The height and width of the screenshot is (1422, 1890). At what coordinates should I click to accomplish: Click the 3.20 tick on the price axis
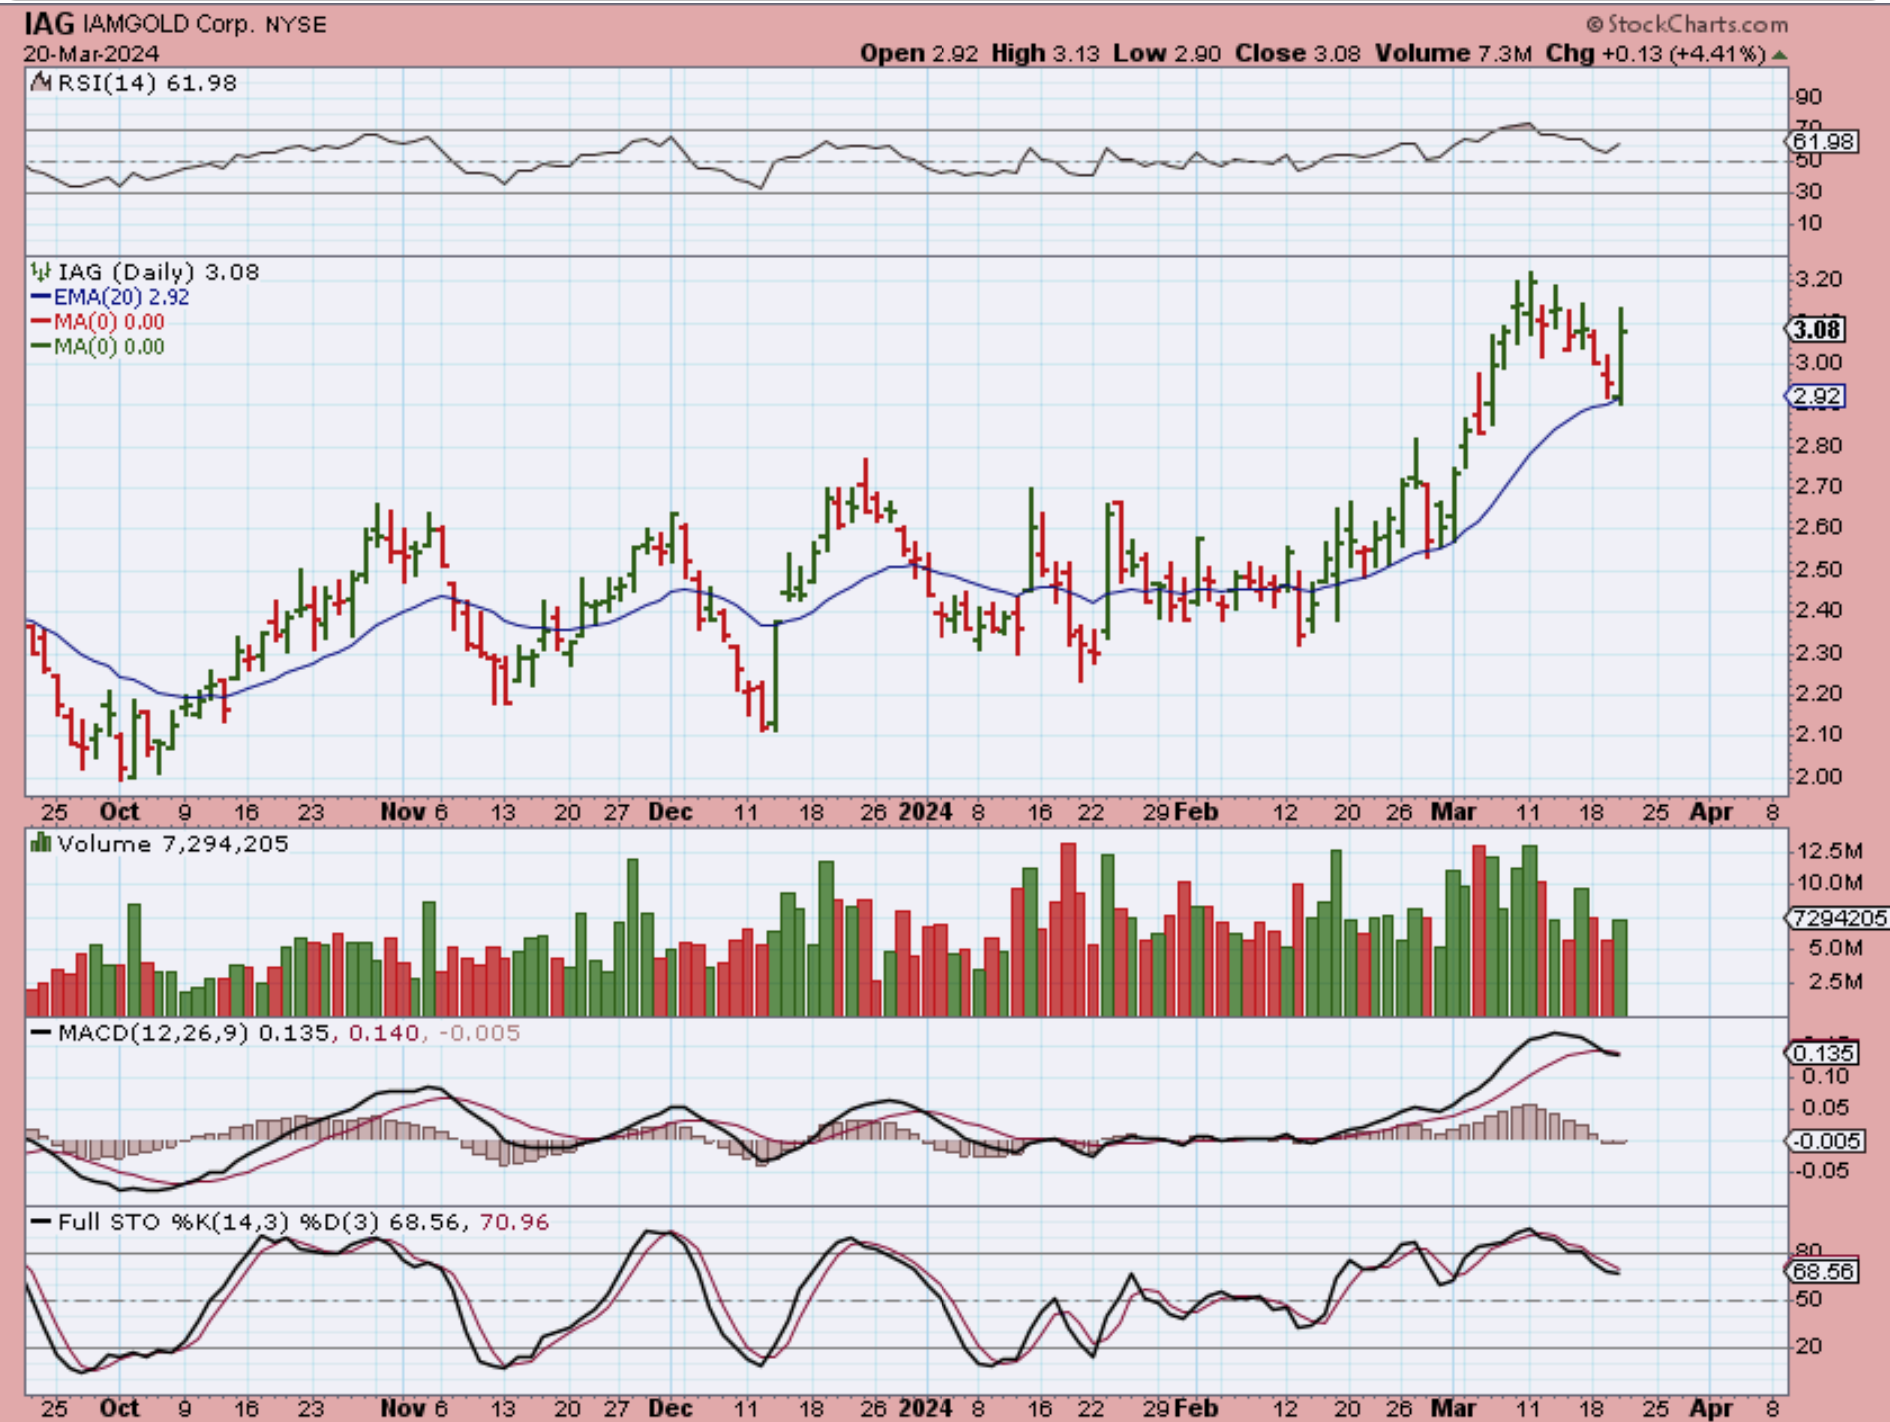pyautogui.click(x=1819, y=280)
